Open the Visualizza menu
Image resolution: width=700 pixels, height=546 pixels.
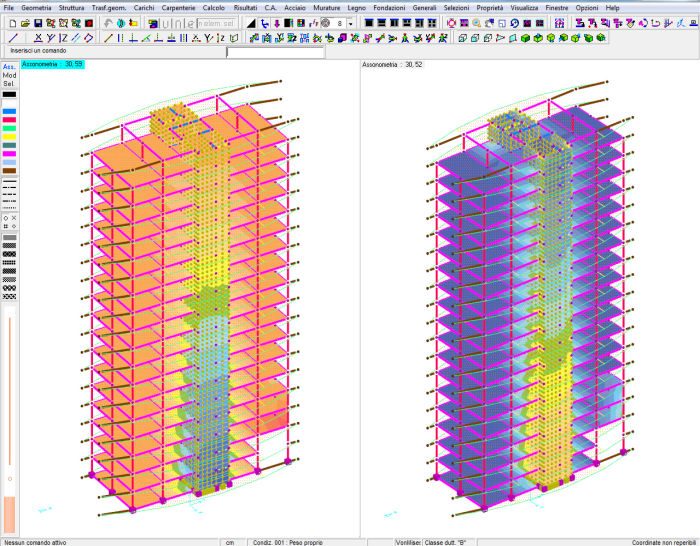click(523, 7)
